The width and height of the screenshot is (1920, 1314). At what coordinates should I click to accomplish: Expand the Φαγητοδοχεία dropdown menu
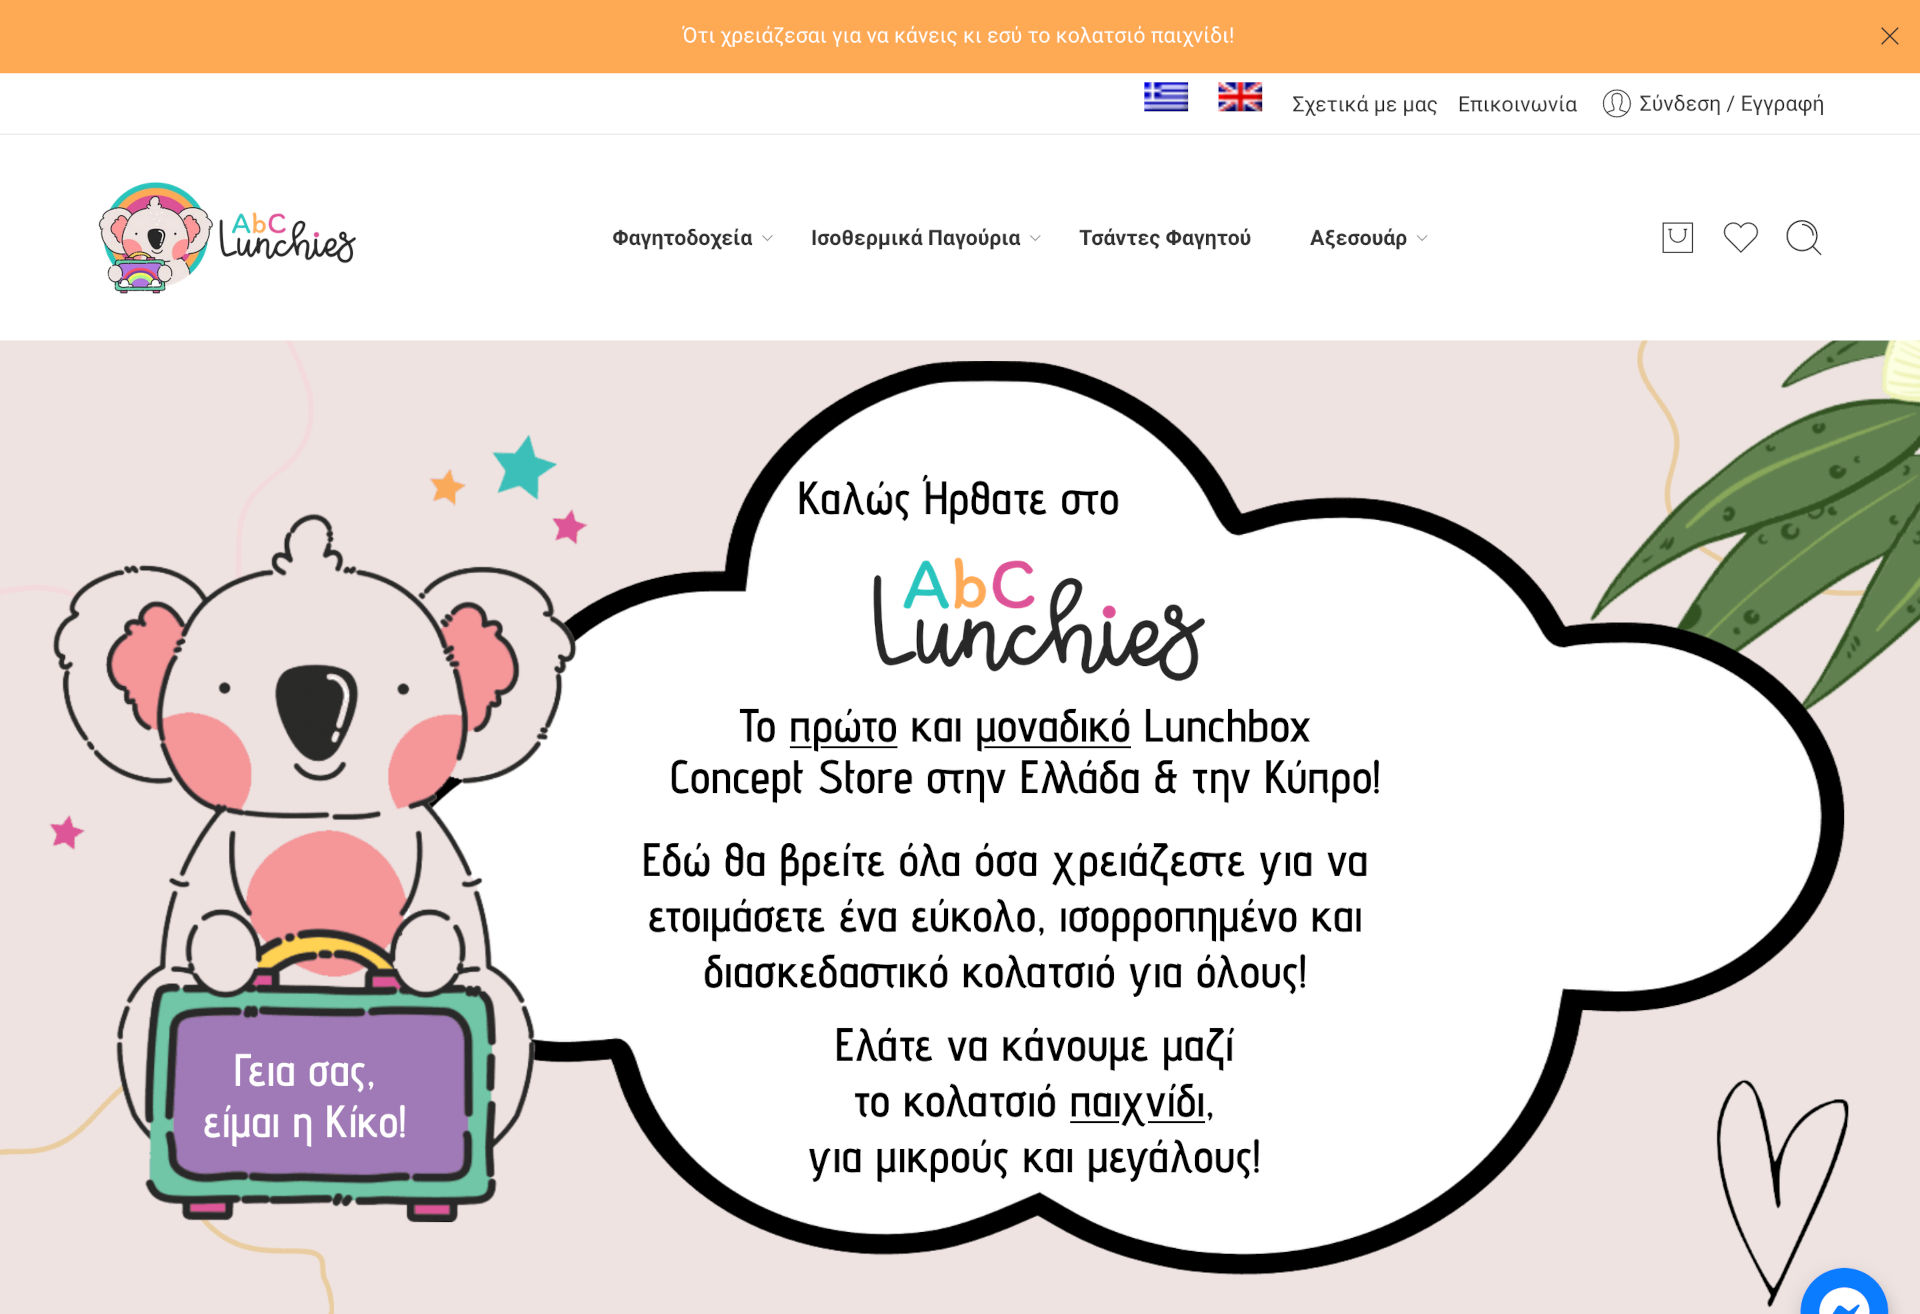692,238
